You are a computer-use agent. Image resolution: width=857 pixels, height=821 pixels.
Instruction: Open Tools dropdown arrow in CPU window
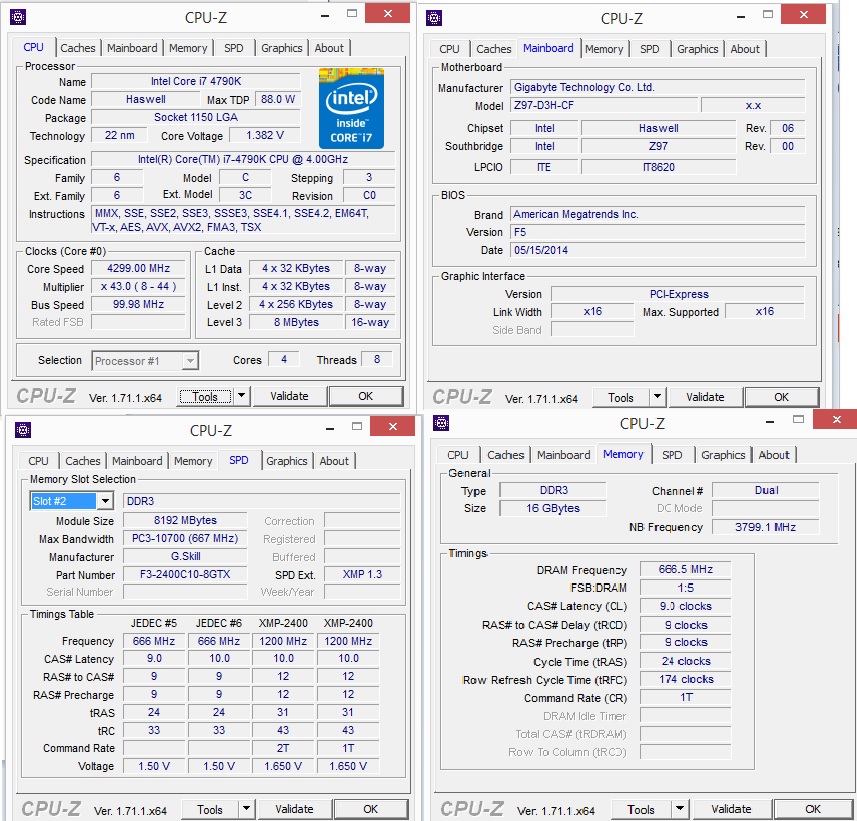click(x=242, y=396)
